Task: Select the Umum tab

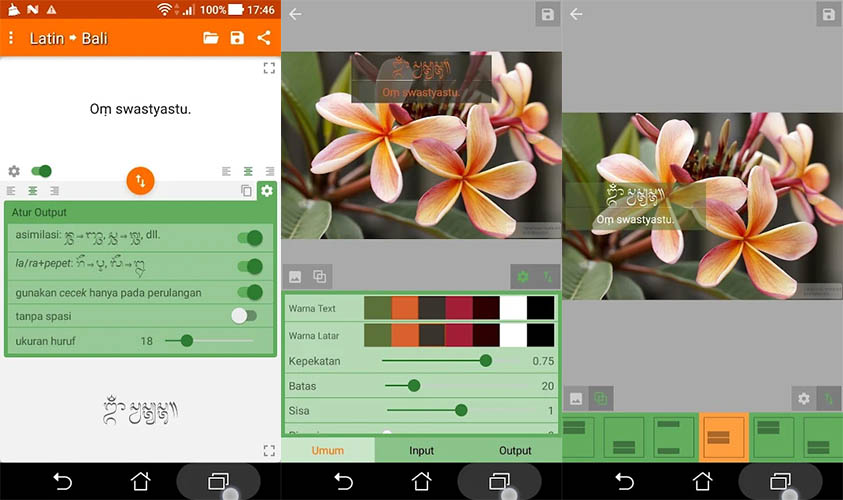Action: pyautogui.click(x=327, y=451)
